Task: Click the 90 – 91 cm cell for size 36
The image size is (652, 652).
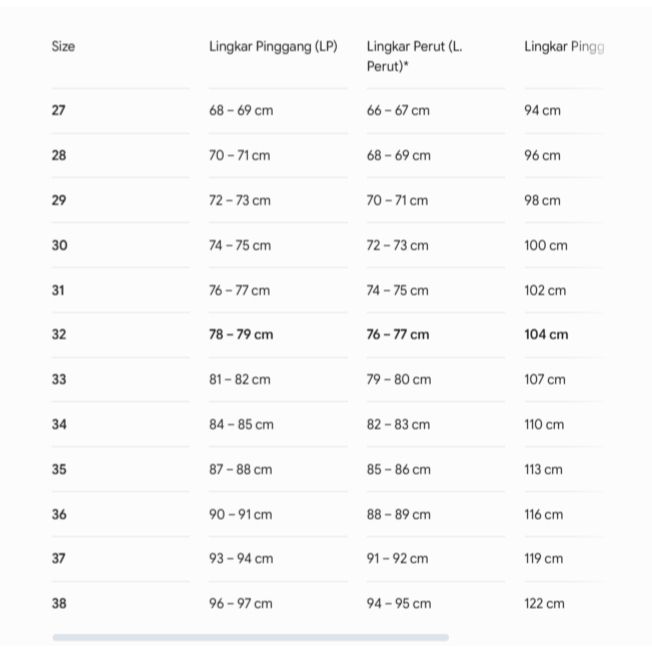Action: 241,514
